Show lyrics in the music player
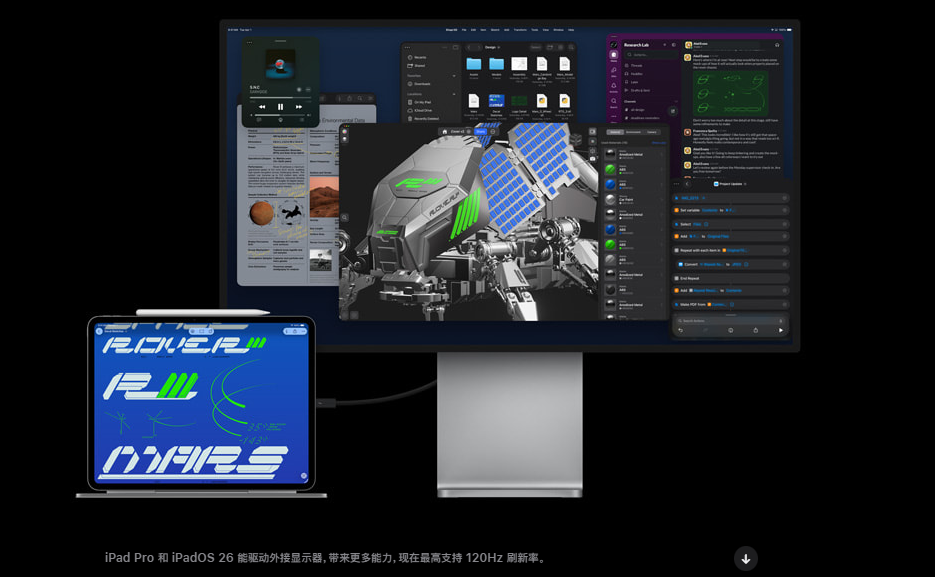 click(x=258, y=120)
